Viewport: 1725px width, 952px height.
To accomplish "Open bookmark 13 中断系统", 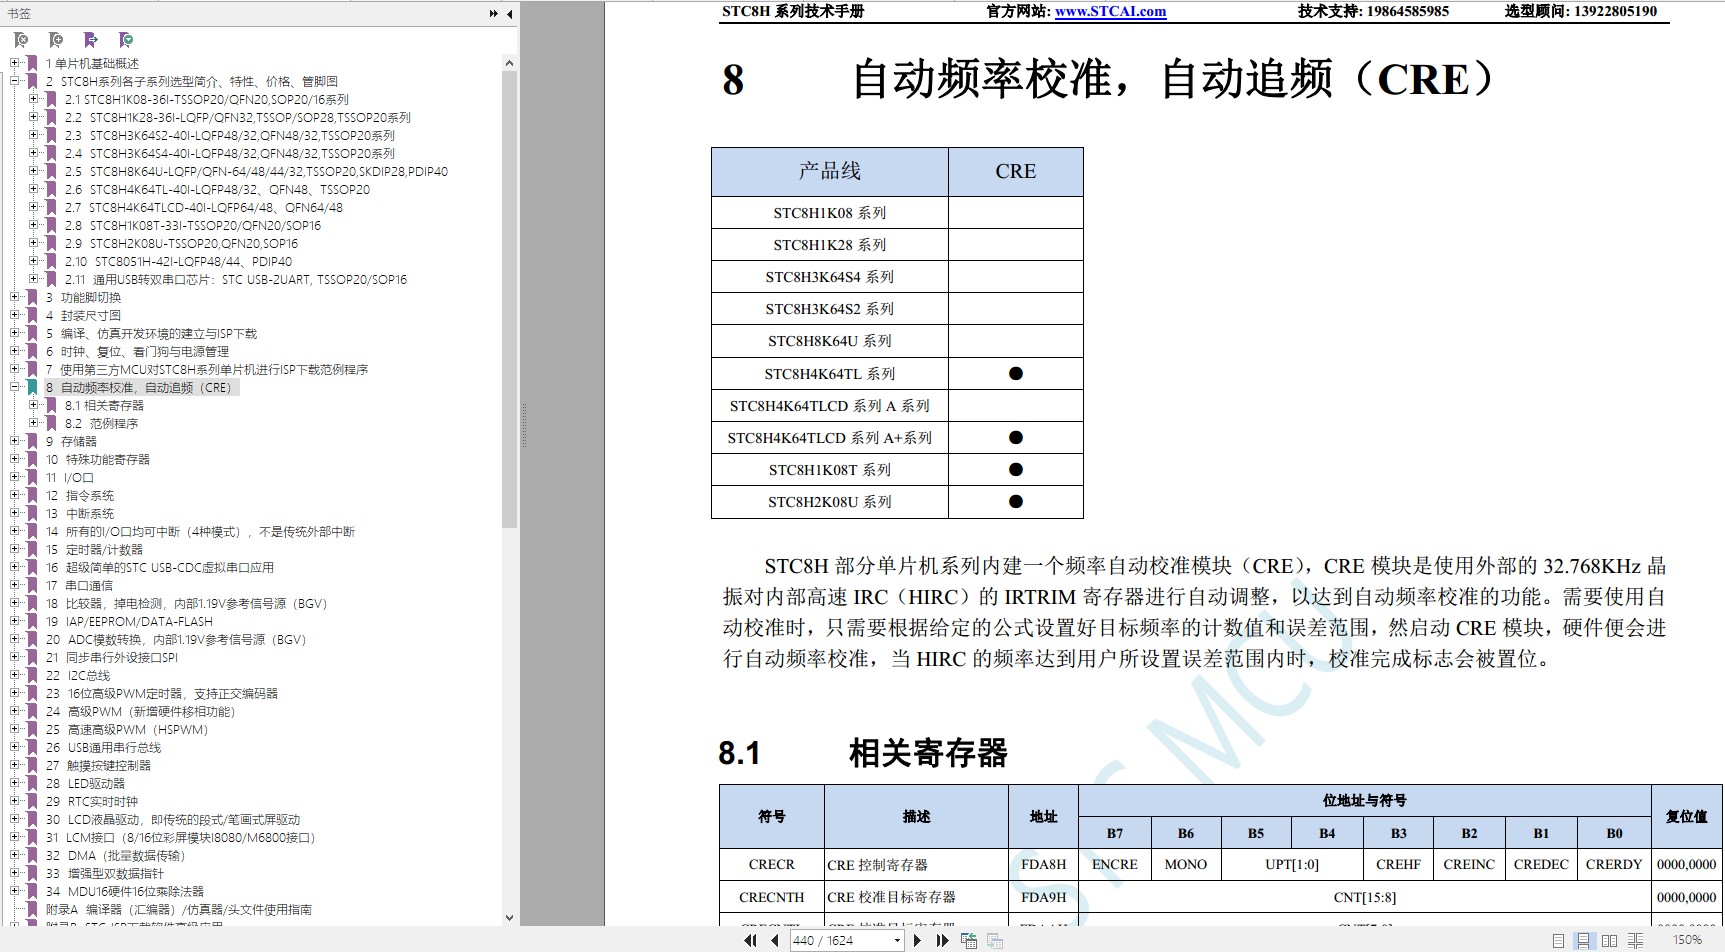I will (80, 513).
